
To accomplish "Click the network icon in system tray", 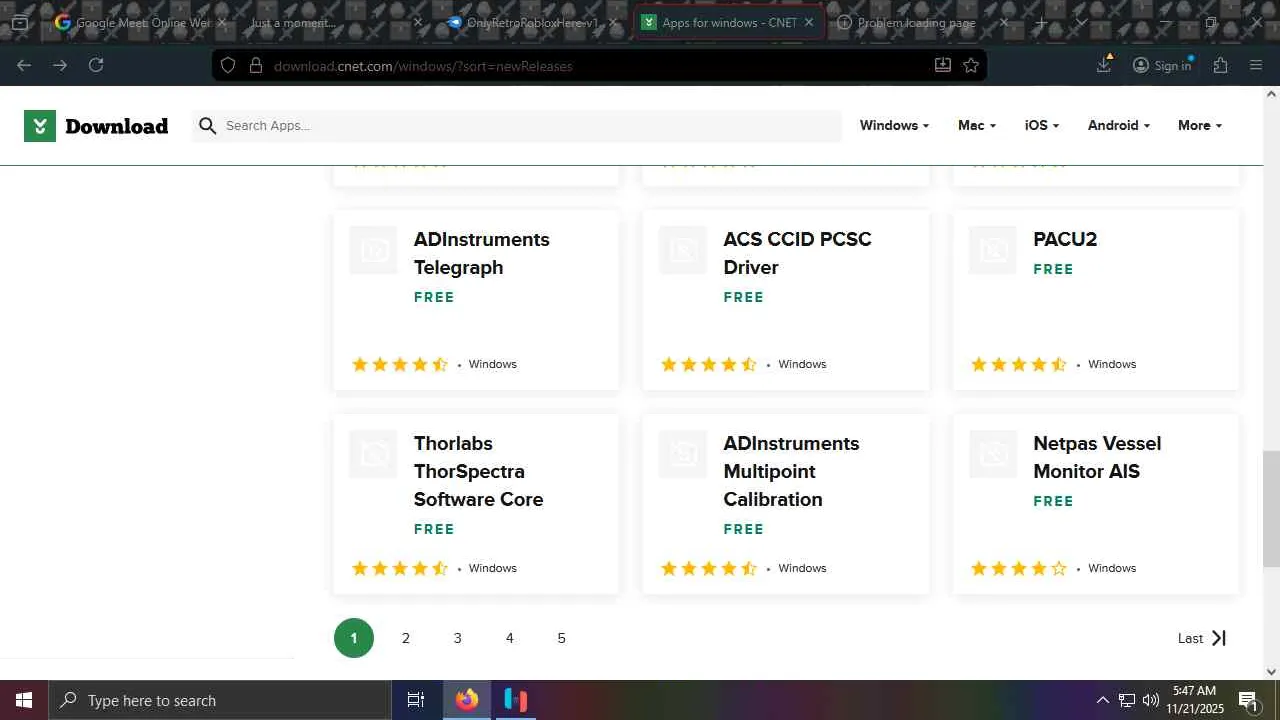I will coord(1127,700).
